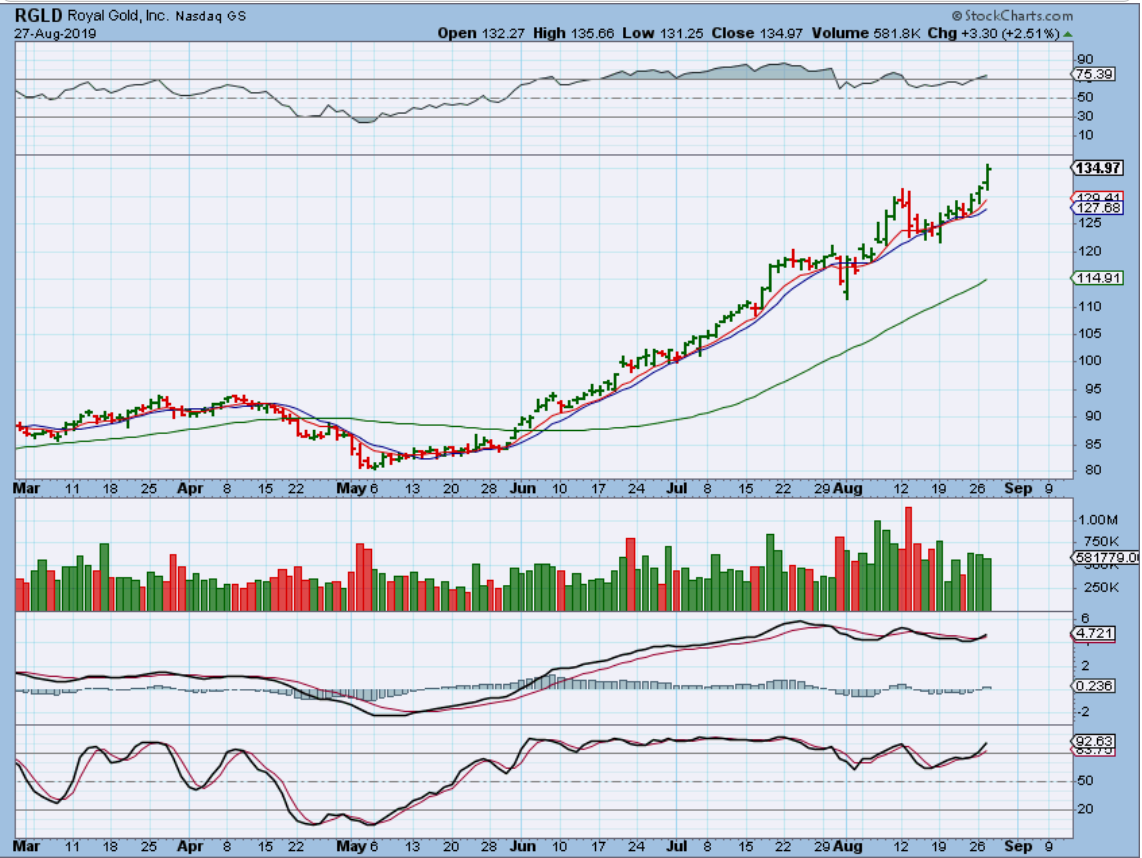Click the 'High 135.66' value
This screenshot has height=858, width=1142.
coord(573,34)
